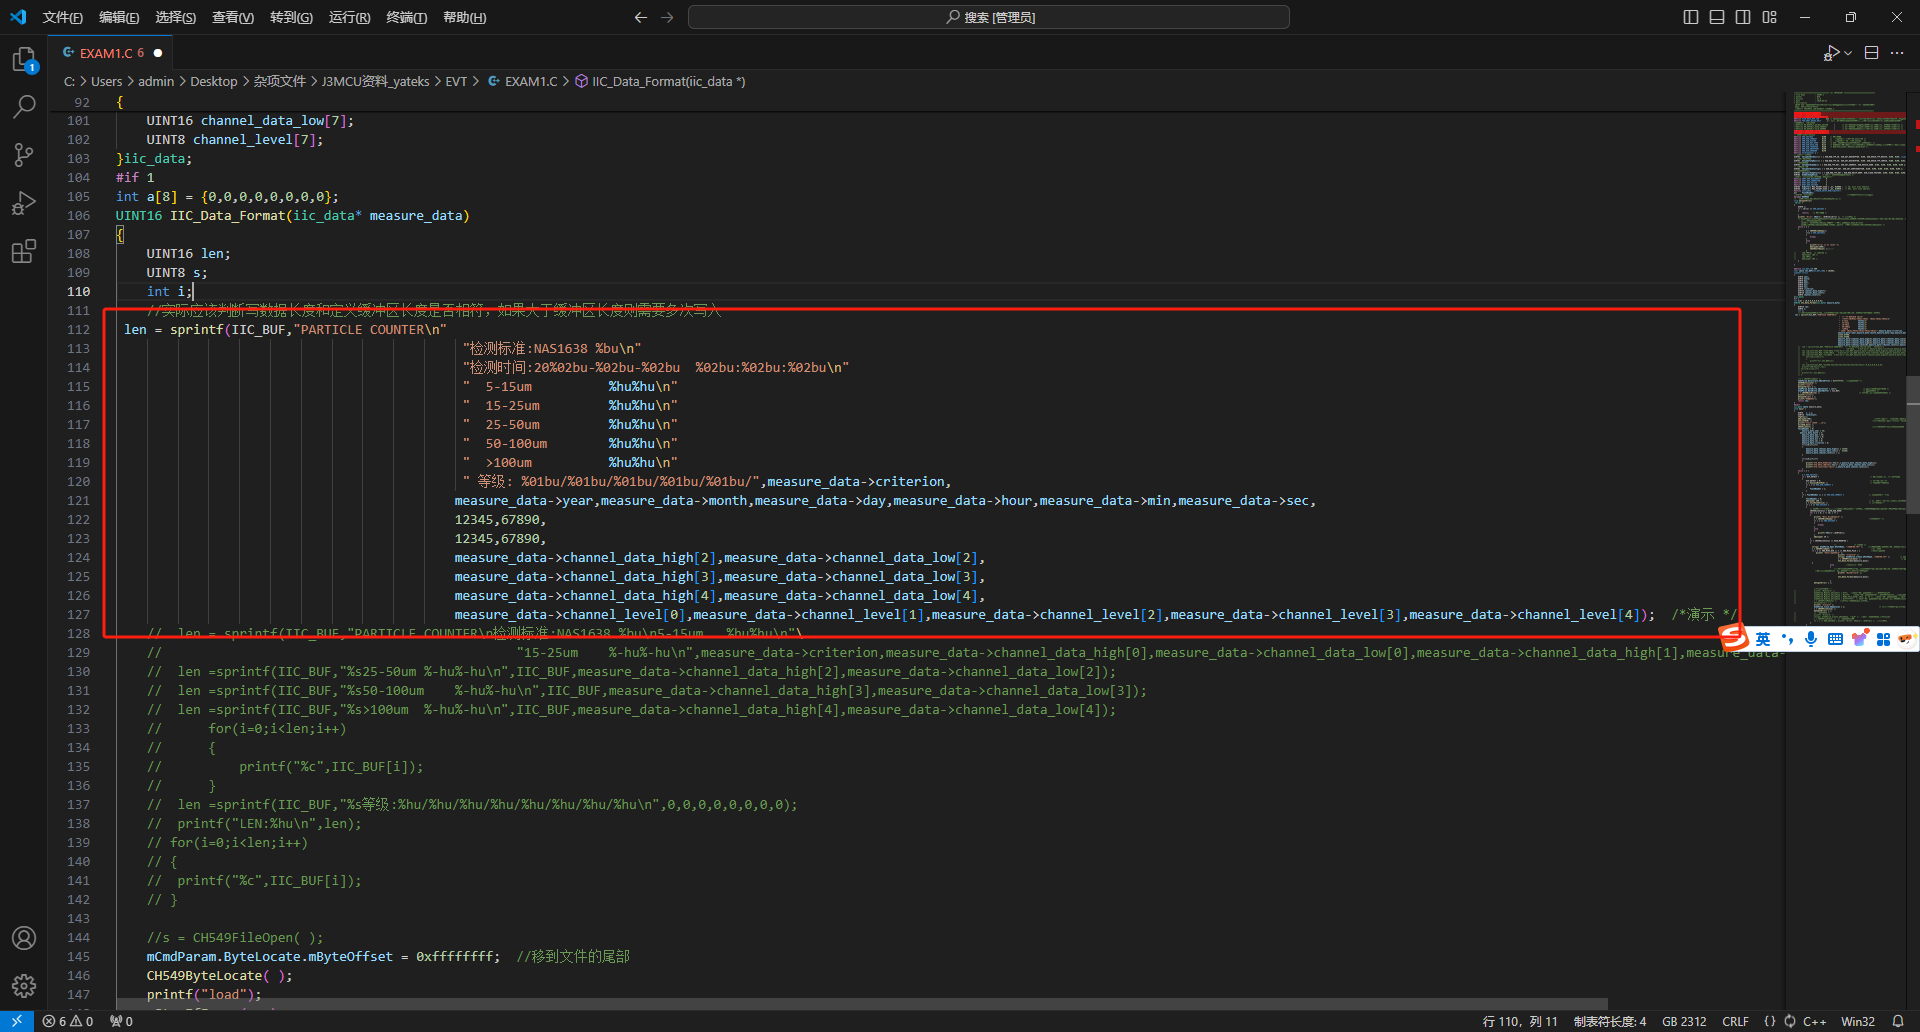The width and height of the screenshot is (1920, 1032).
Task: Open the Search view in the activity bar
Action: pyautogui.click(x=24, y=107)
